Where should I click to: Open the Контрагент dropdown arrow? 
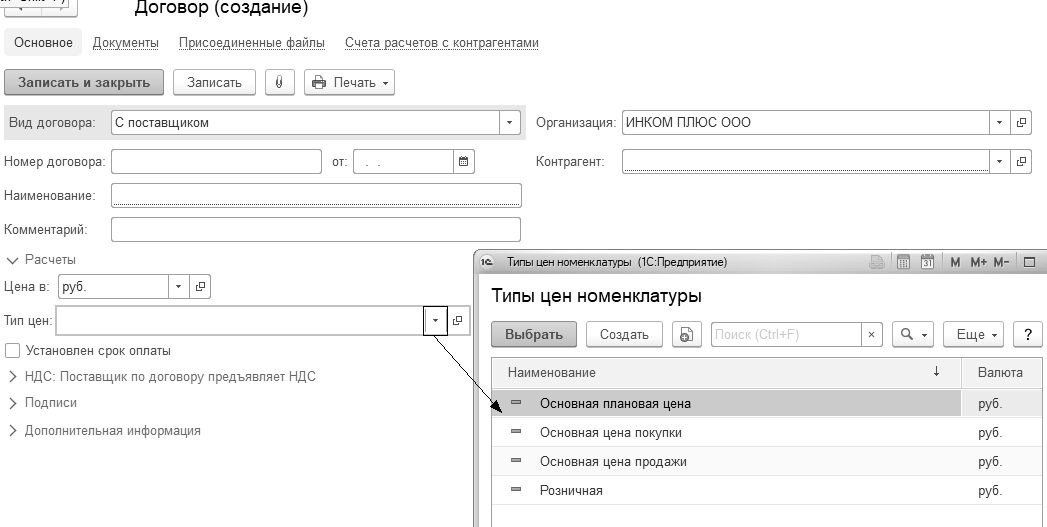1000,162
